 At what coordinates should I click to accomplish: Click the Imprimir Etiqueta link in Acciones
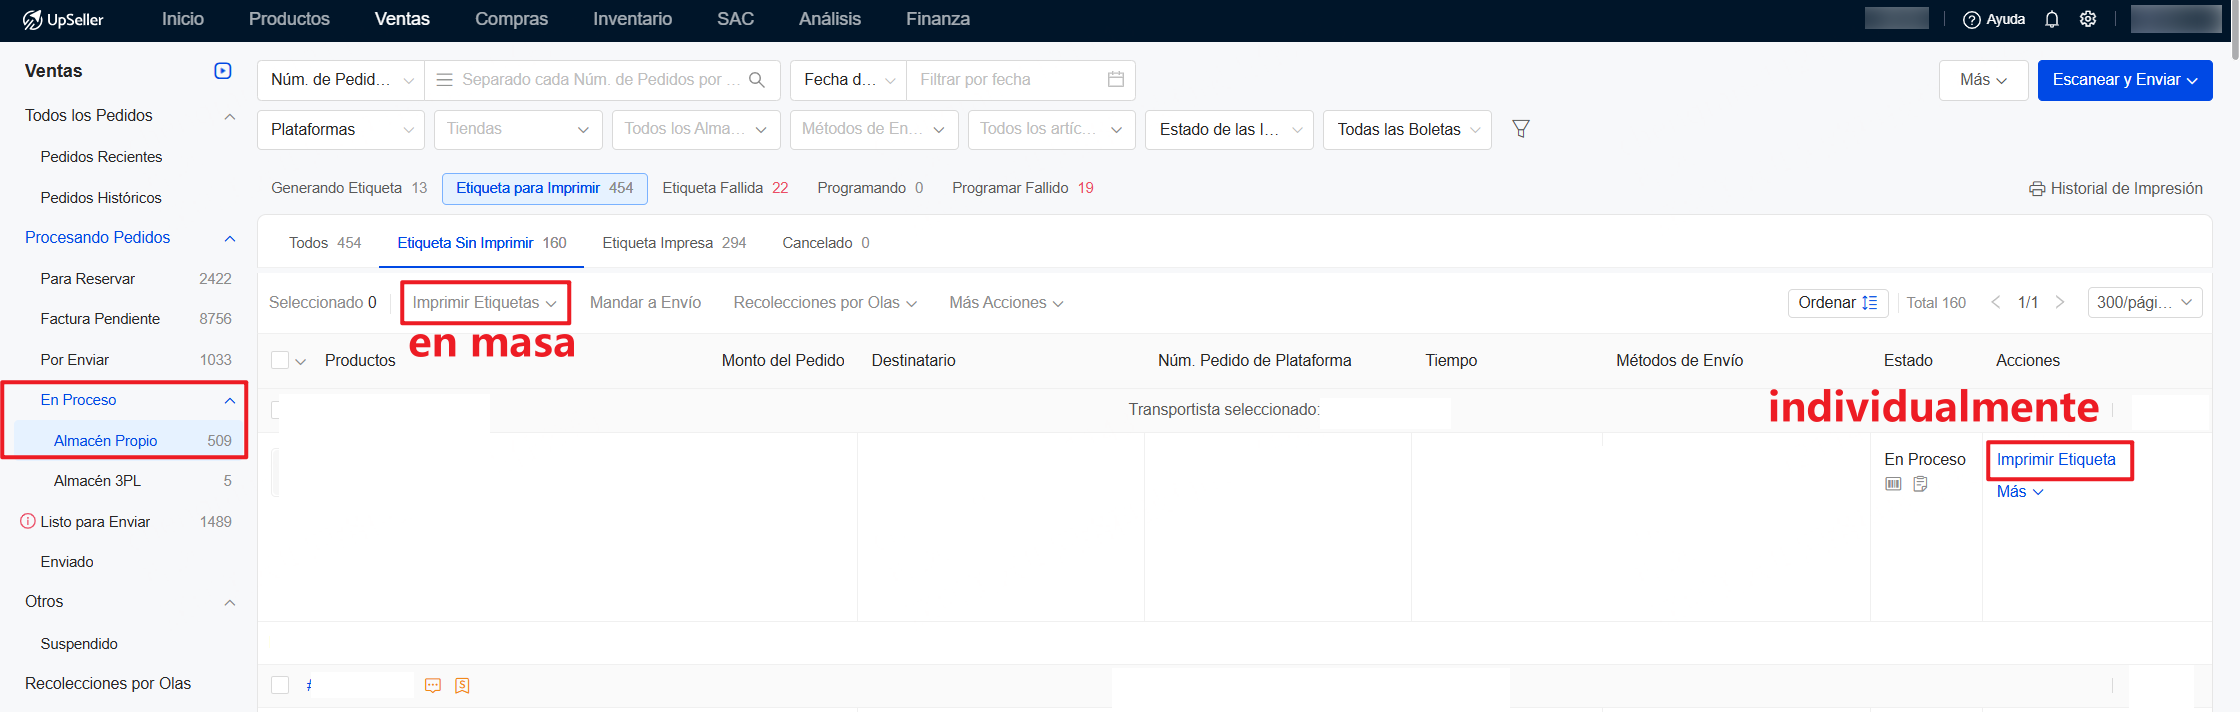coord(2056,460)
